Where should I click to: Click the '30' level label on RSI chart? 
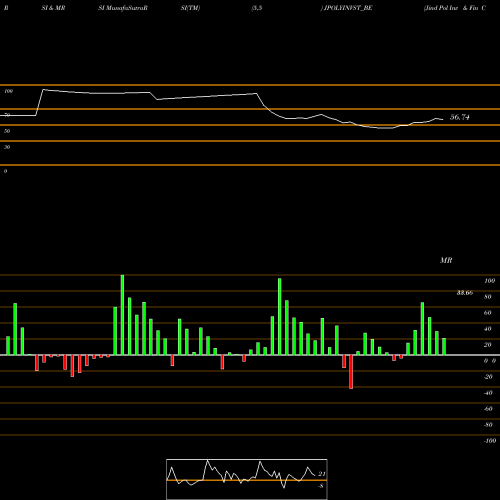pyautogui.click(x=7, y=147)
